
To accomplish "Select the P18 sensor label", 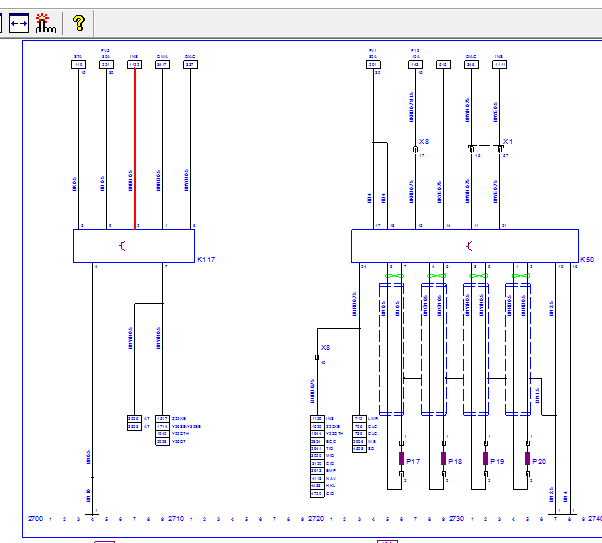I will 455,462.
